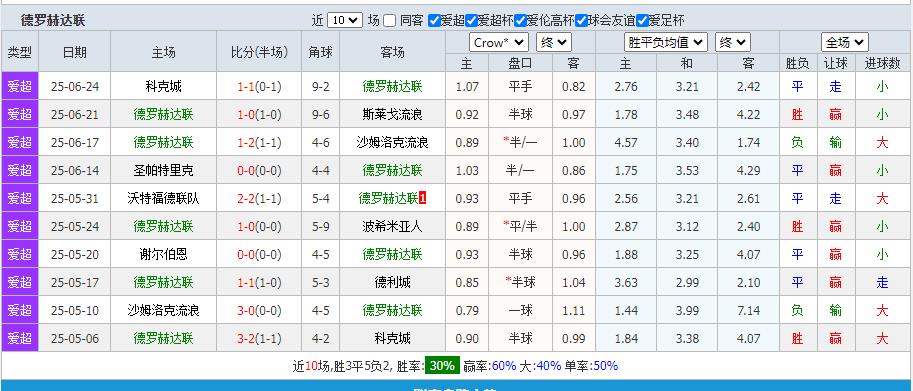Uncheck the 球会友谊 checkbox
Image resolution: width=913 pixels, height=391 pixels.
[581, 21]
